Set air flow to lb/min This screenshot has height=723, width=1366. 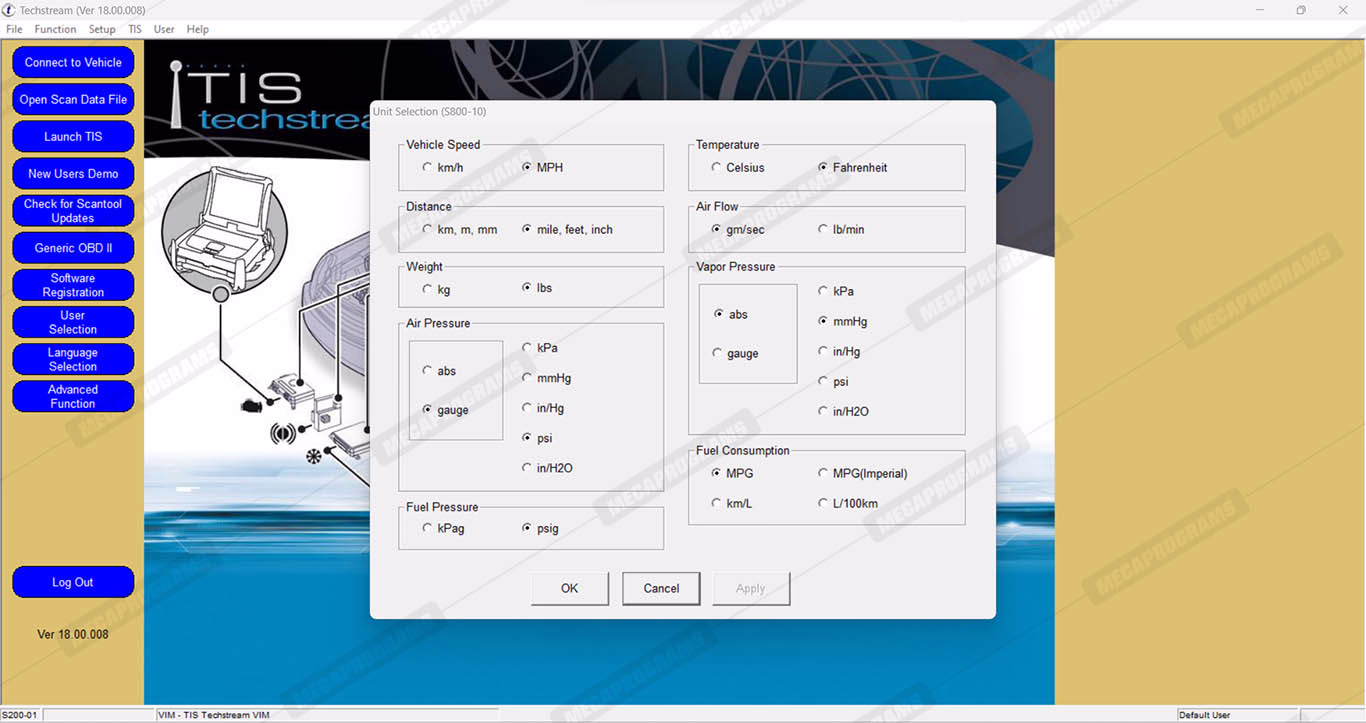(x=823, y=230)
